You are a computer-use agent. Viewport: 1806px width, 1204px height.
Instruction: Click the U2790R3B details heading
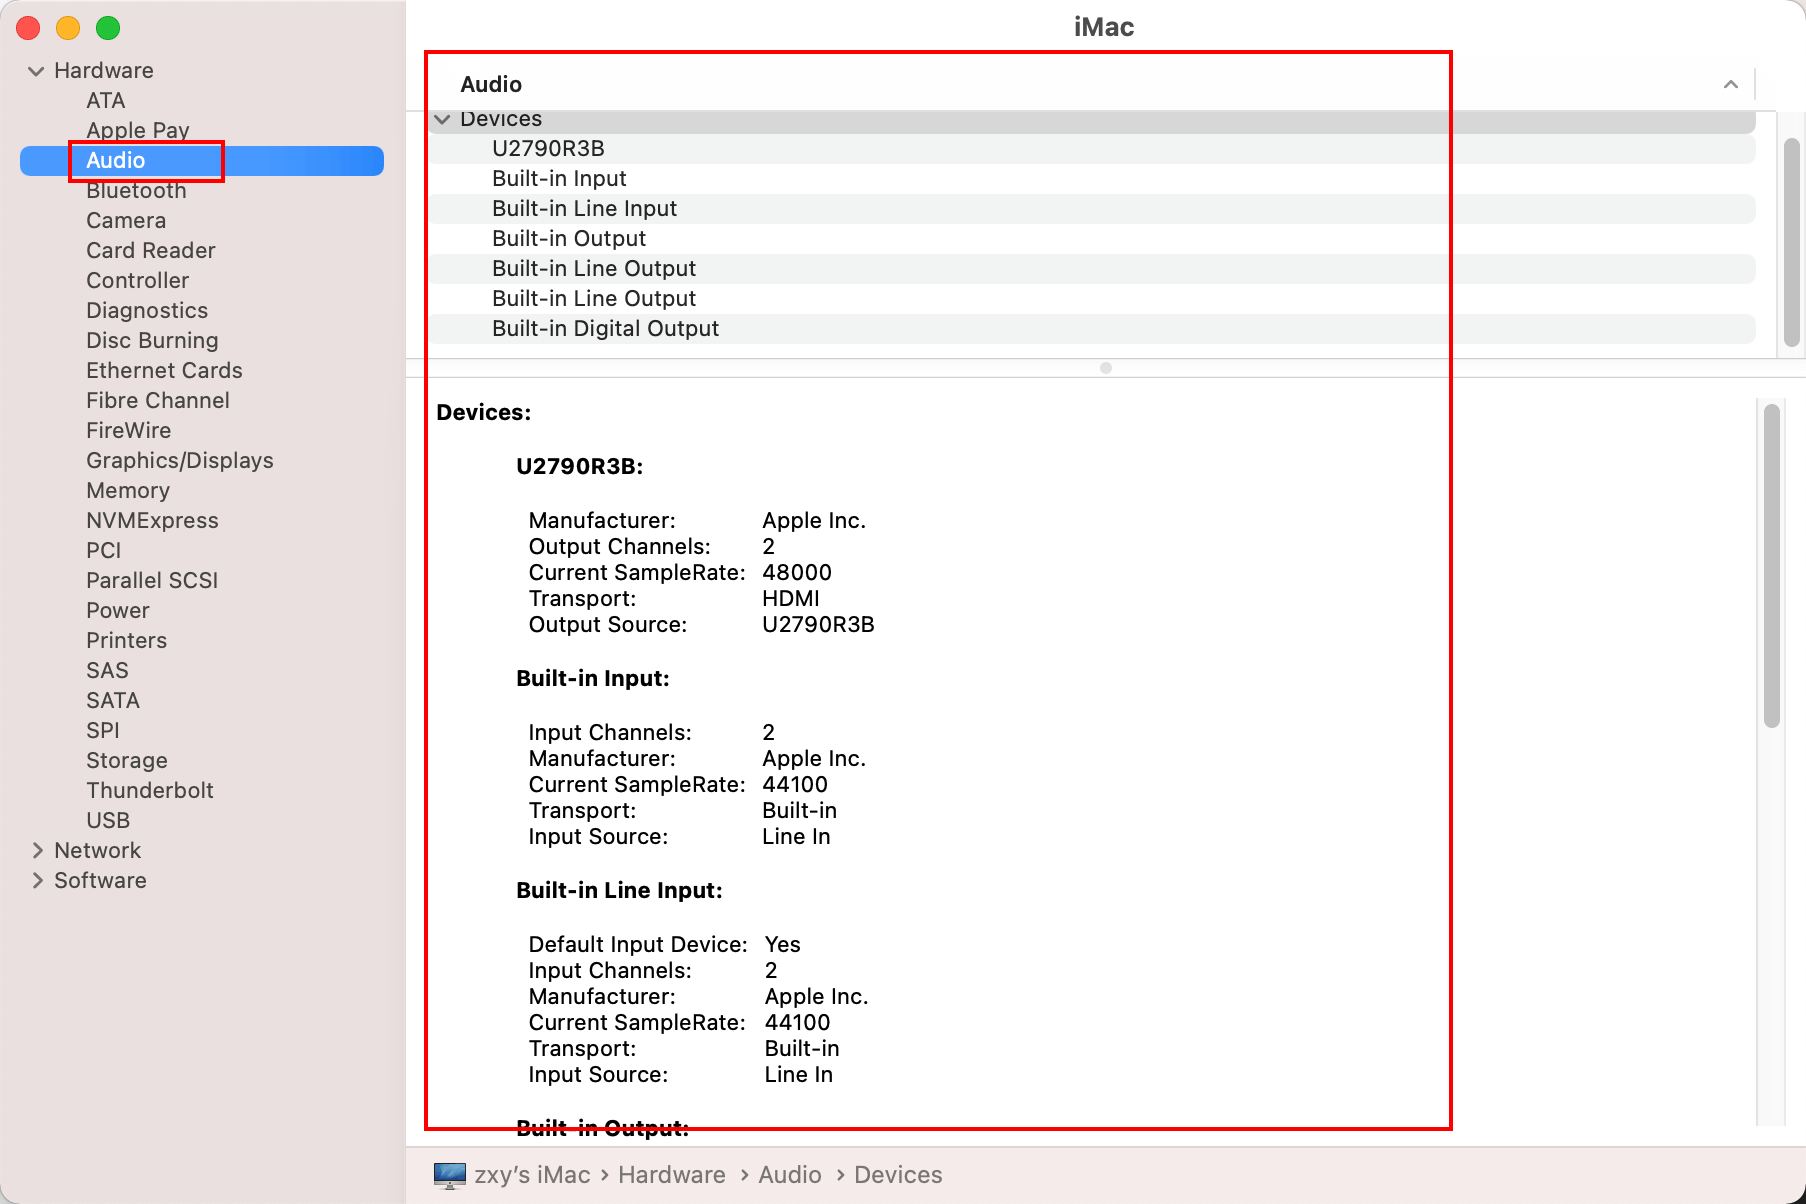(580, 467)
